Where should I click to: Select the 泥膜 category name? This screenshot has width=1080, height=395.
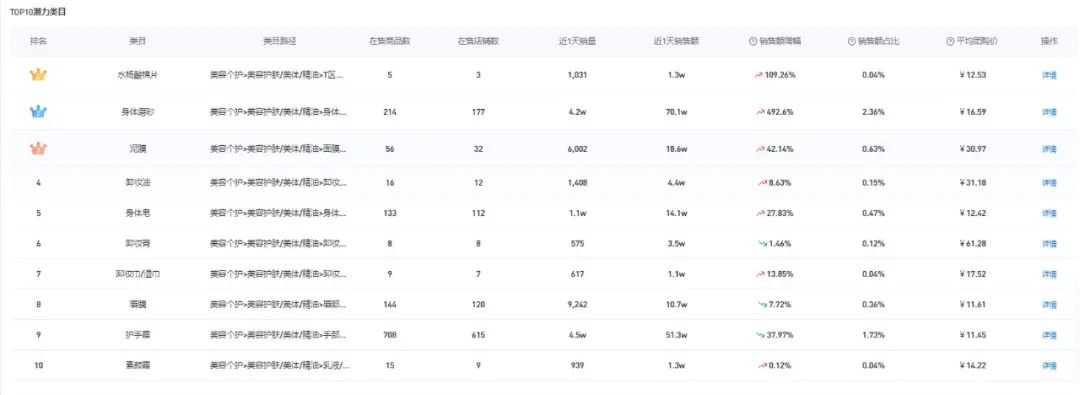pyautogui.click(x=137, y=148)
